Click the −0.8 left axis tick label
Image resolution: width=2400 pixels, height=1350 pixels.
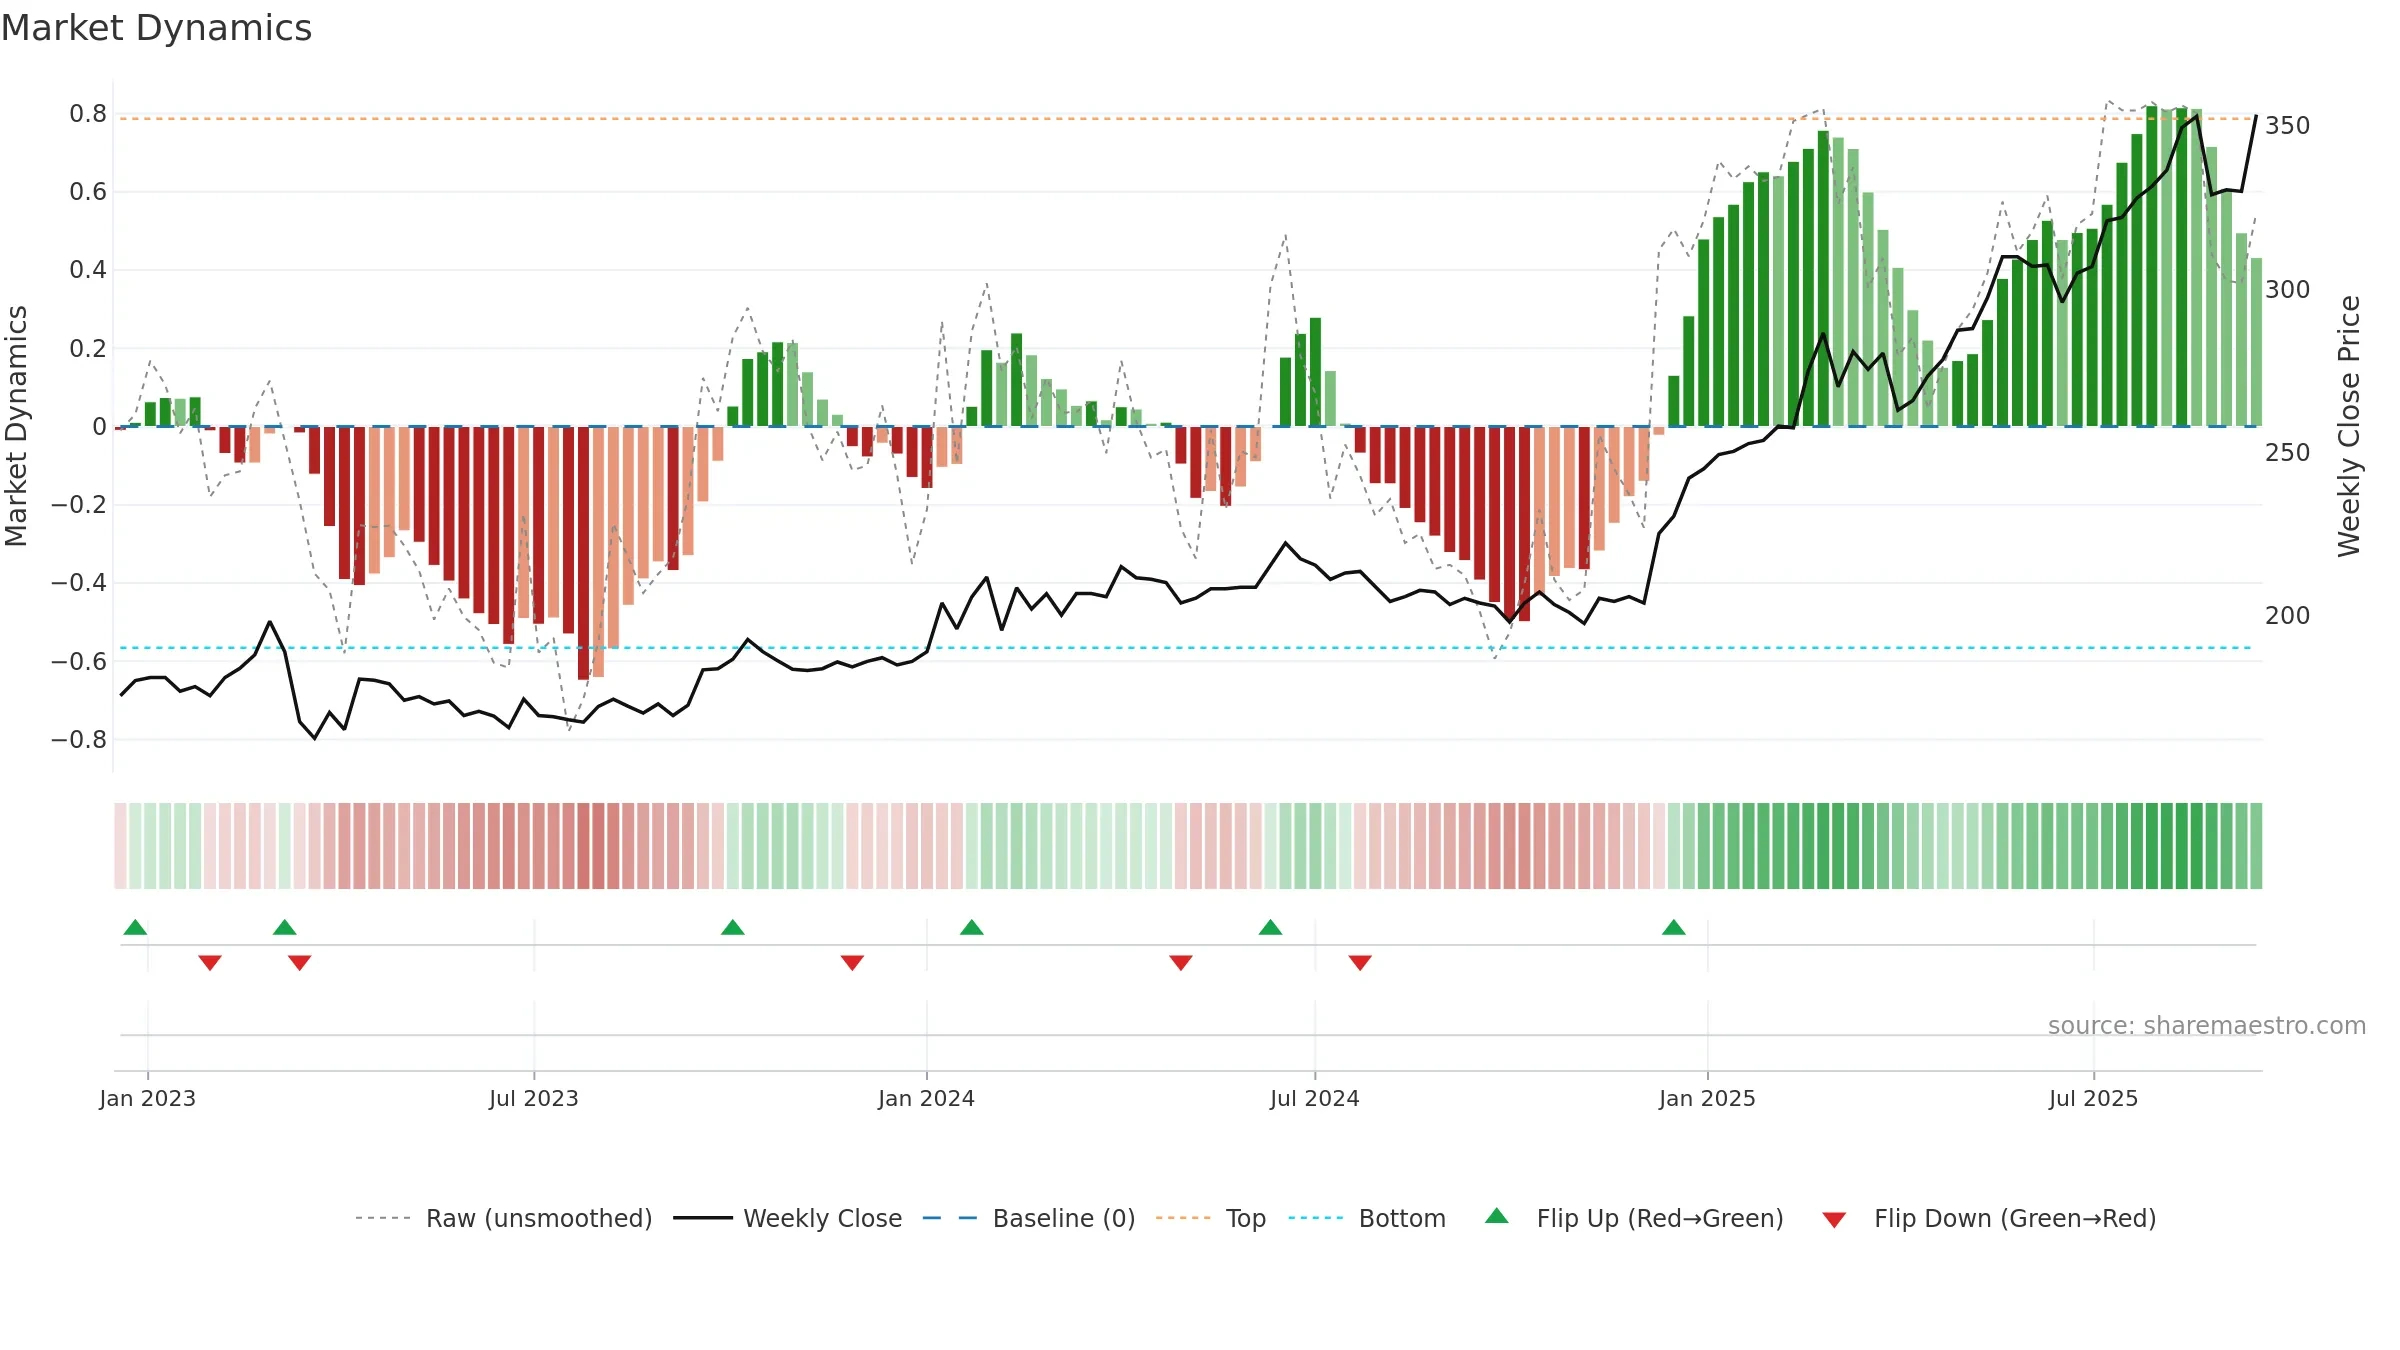(x=78, y=740)
